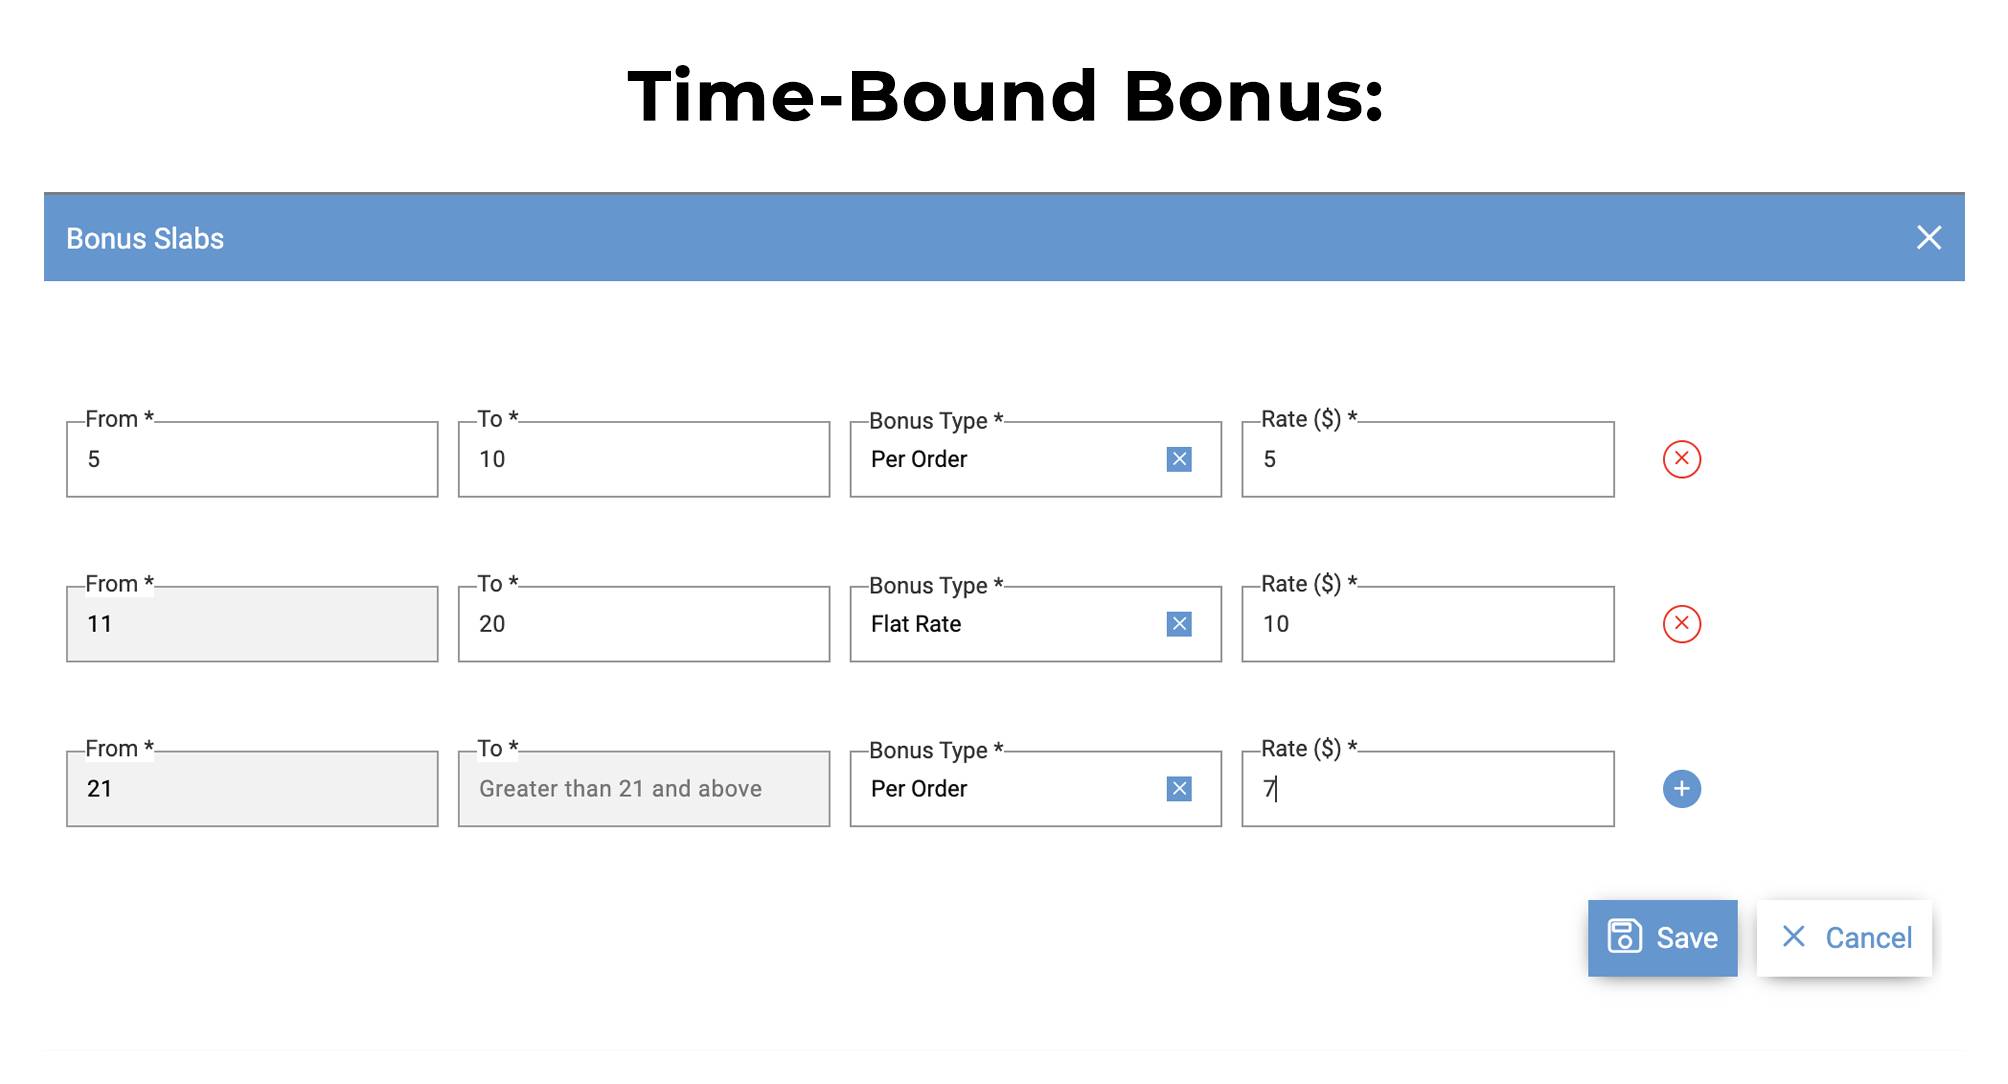Click the third row's Rate field showing 7
Image resolution: width=2008 pixels, height=1084 pixels.
[1427, 789]
